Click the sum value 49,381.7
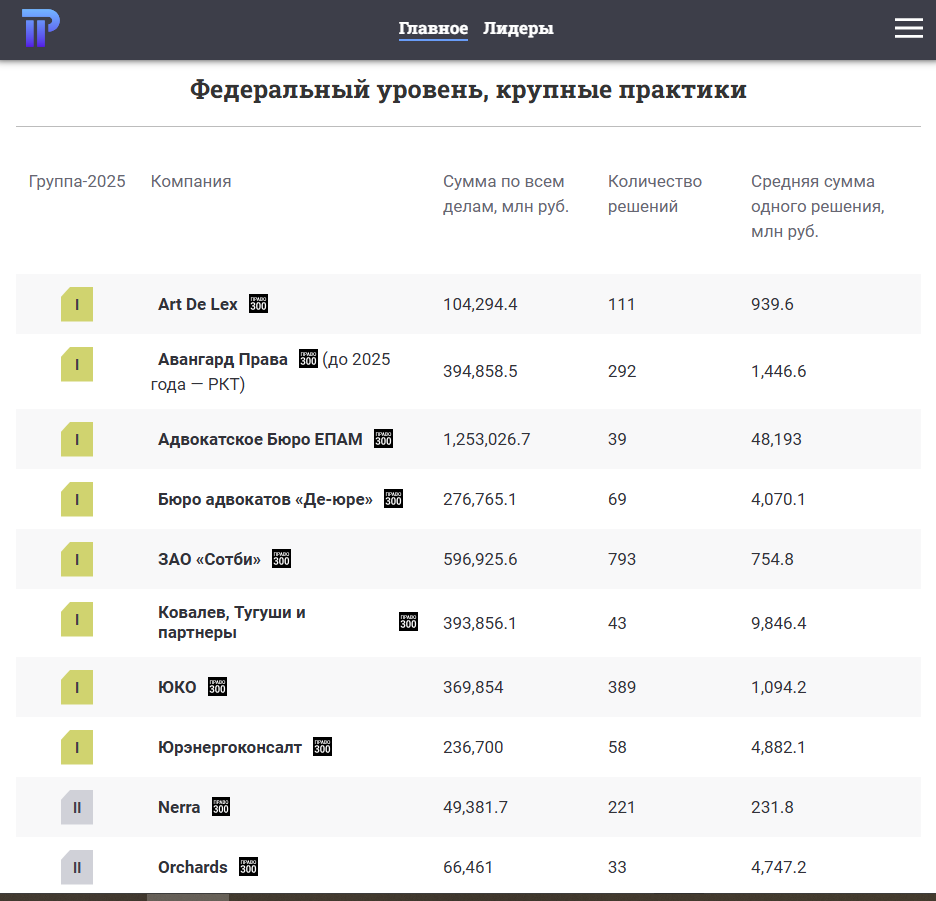936x901 pixels. [475, 807]
